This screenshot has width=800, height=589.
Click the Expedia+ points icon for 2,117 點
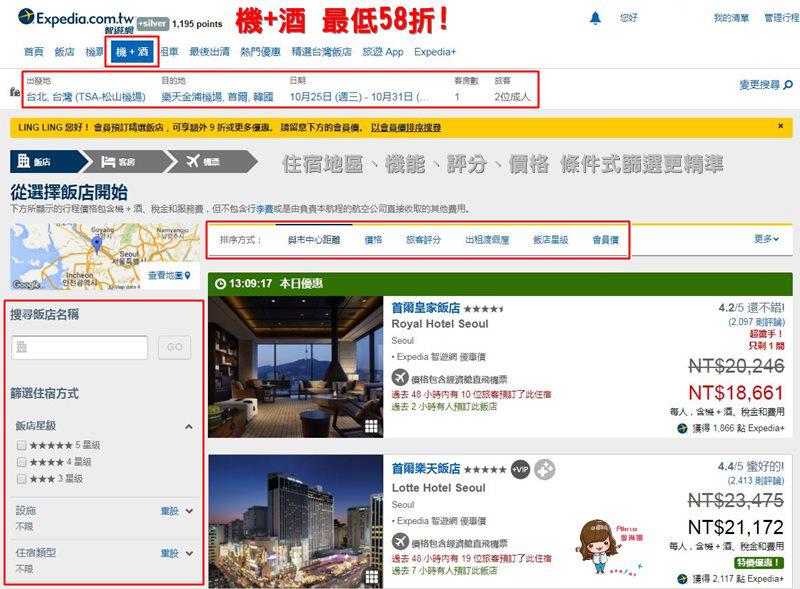[x=682, y=579]
